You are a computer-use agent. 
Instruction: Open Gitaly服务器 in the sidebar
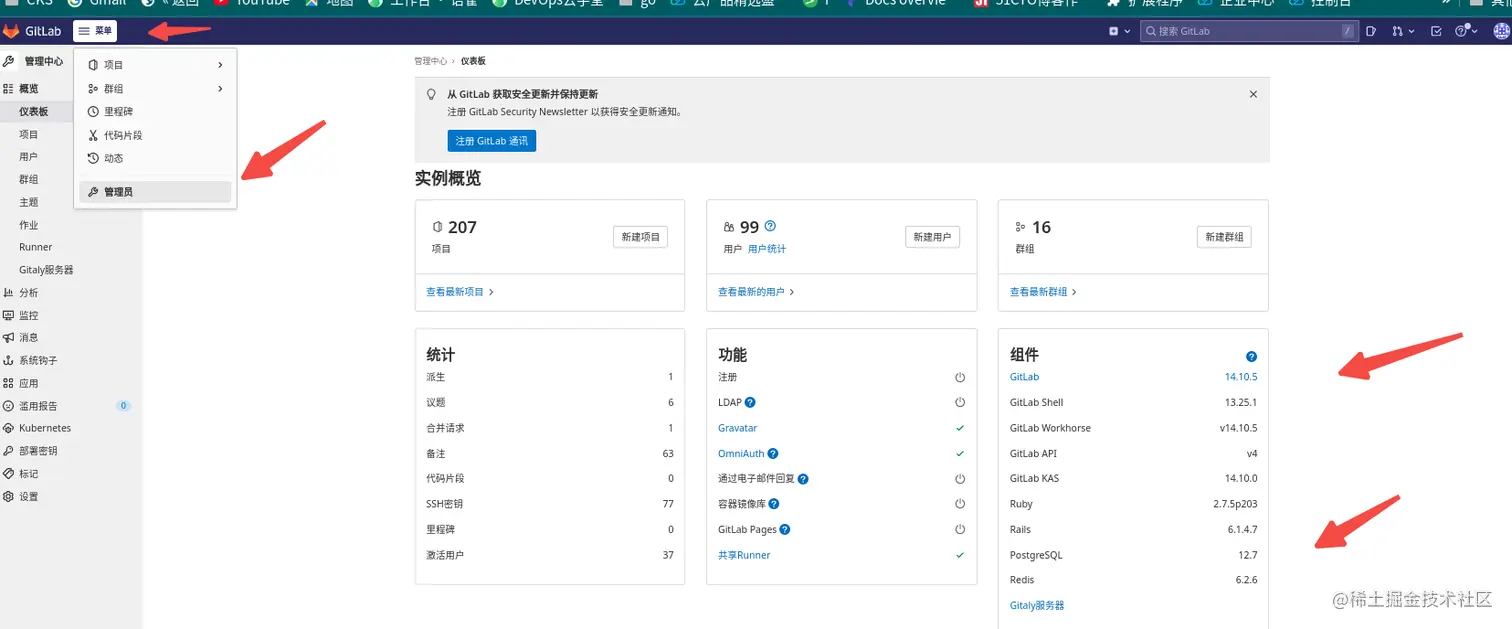click(x=46, y=270)
